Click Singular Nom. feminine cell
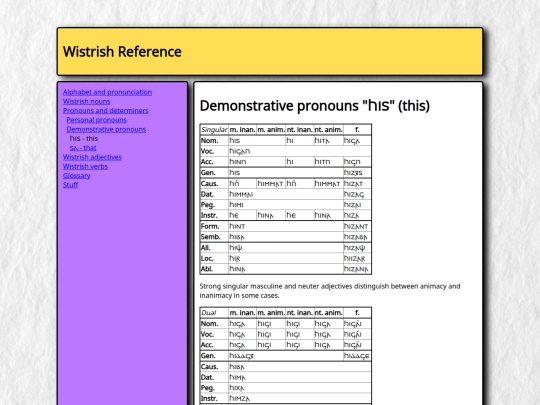The width and height of the screenshot is (540, 405). [x=357, y=141]
